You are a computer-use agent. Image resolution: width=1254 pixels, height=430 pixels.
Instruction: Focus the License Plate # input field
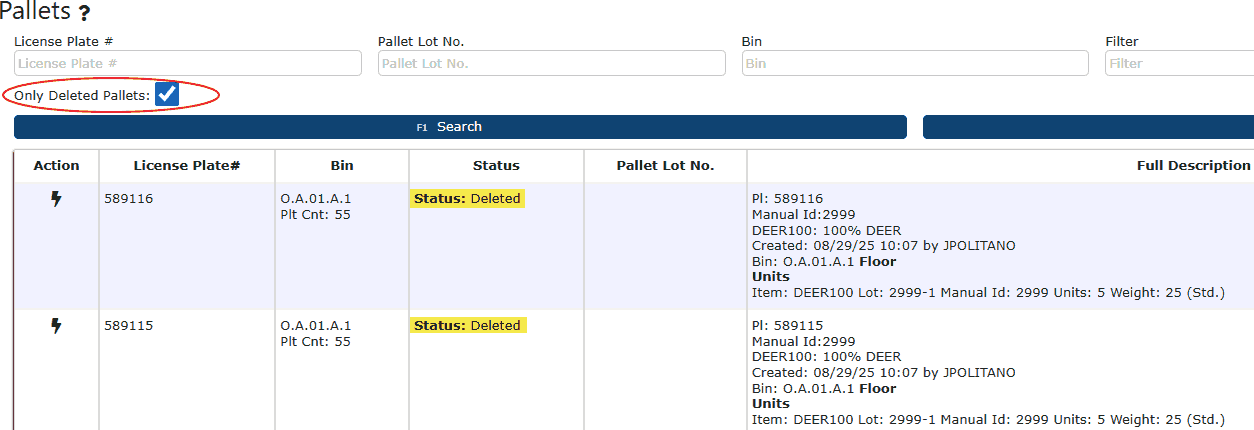tap(188, 63)
